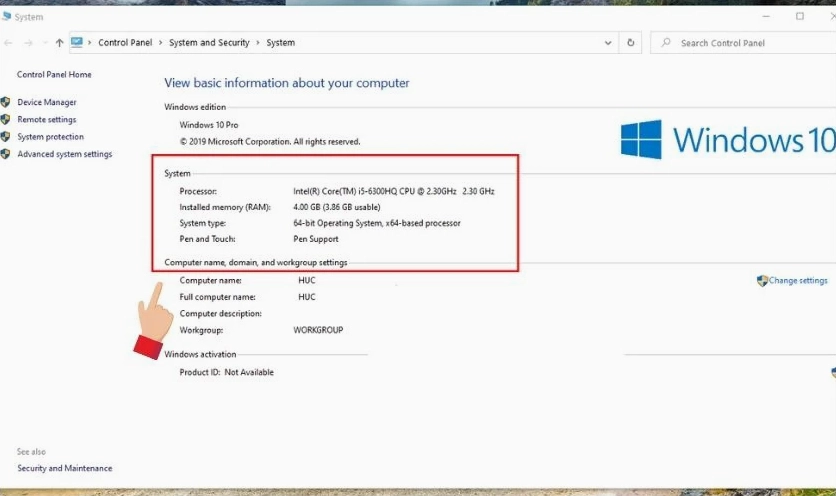This screenshot has height=496, width=836.
Task: Click the 64-bit Operating System text
Action: click(376, 223)
